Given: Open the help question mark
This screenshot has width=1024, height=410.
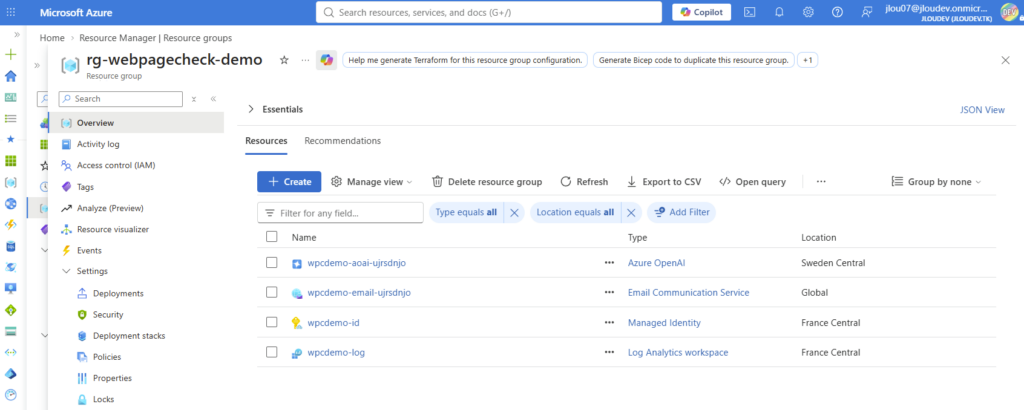Looking at the screenshot, I should [837, 12].
